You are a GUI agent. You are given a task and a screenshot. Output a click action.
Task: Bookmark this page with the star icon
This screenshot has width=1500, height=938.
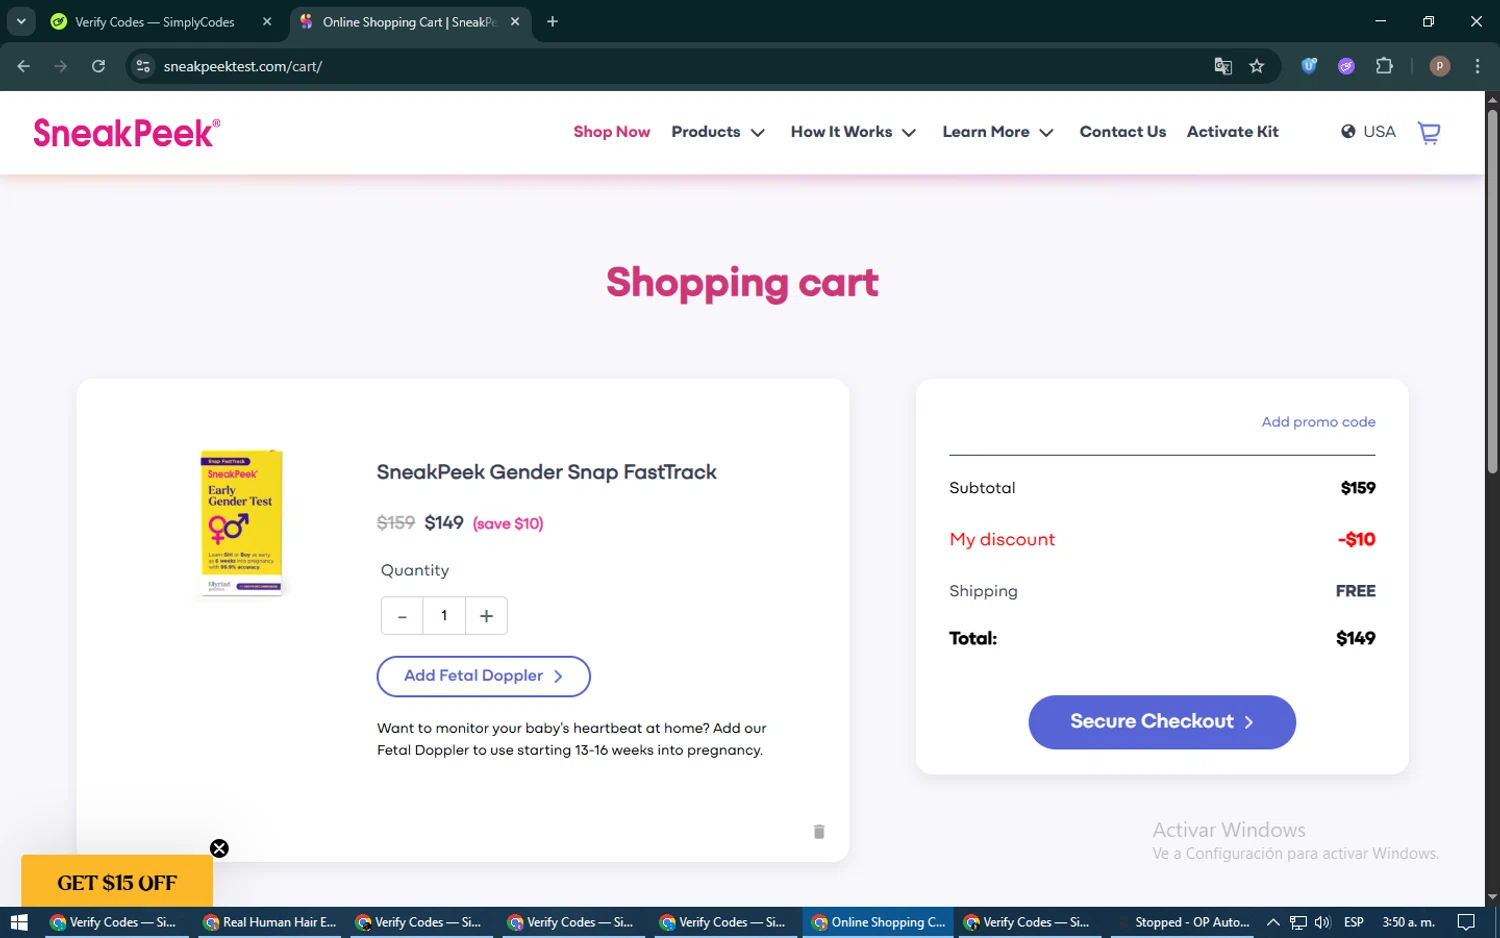point(1257,66)
